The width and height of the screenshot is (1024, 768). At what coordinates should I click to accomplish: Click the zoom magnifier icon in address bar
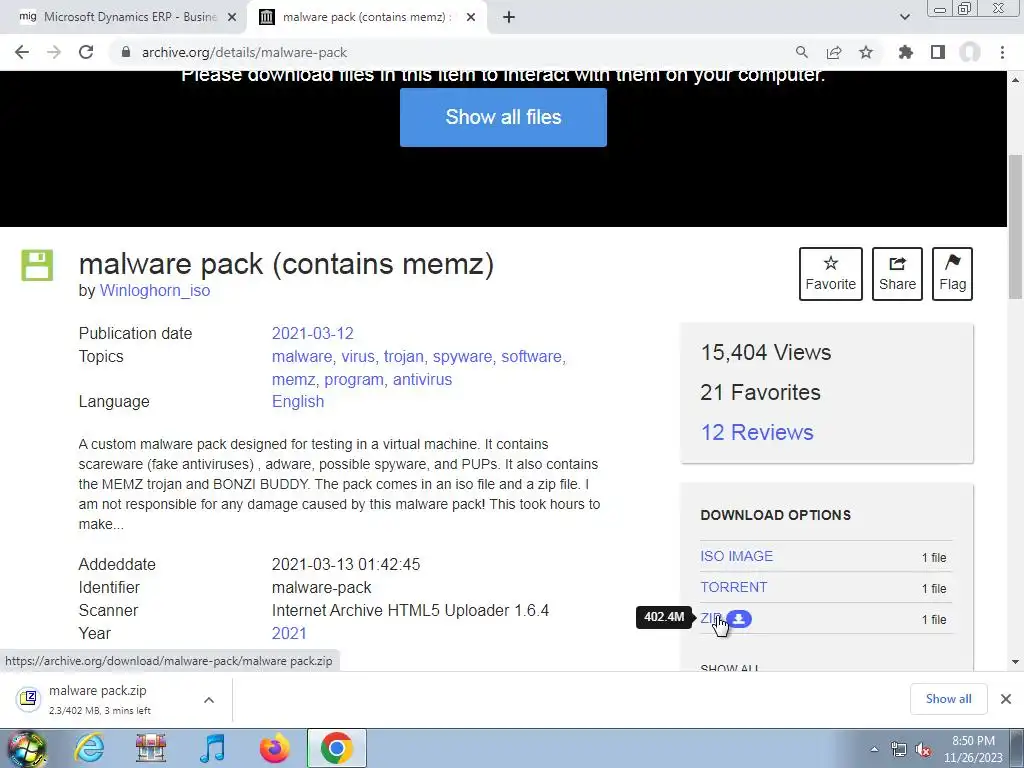coord(802,52)
